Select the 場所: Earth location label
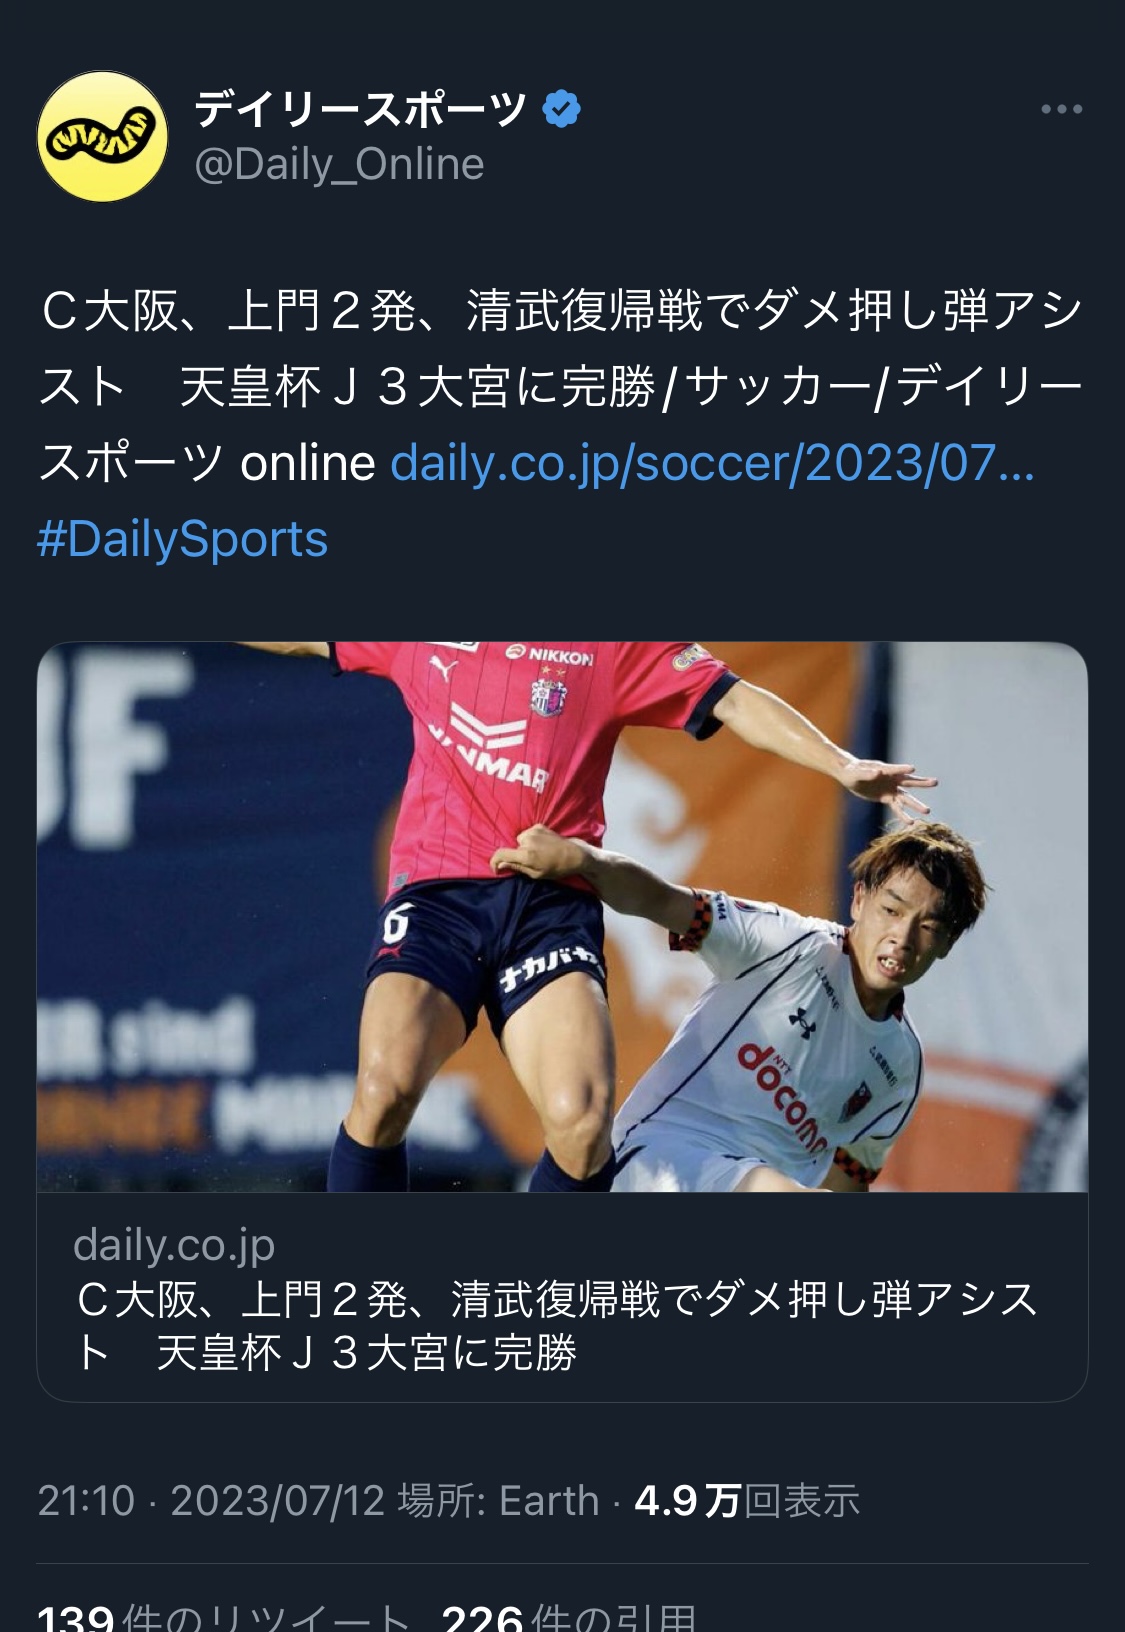The height and width of the screenshot is (1632, 1125). [x=498, y=1501]
